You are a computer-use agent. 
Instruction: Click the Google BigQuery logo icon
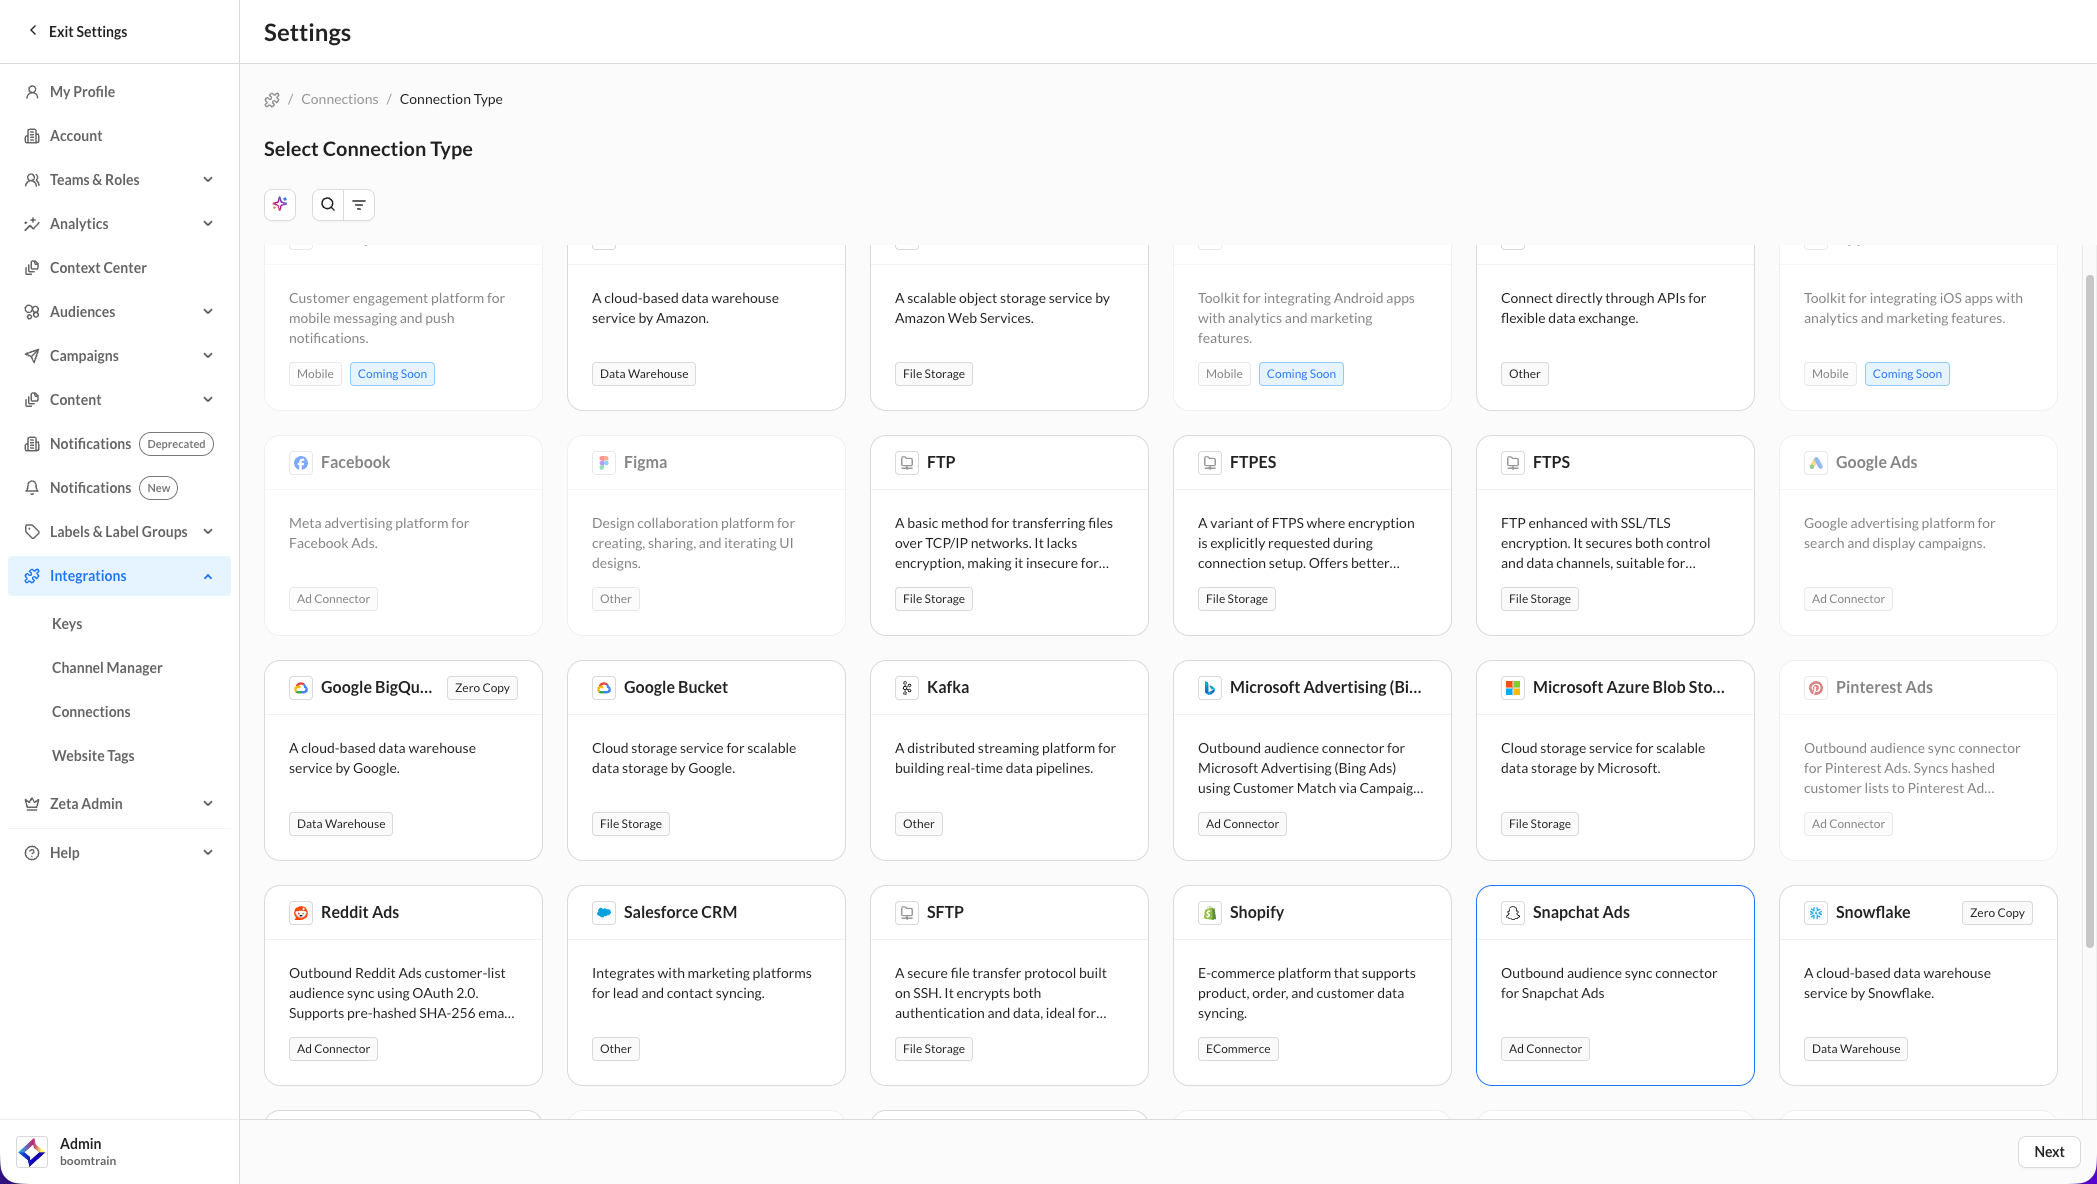point(301,687)
